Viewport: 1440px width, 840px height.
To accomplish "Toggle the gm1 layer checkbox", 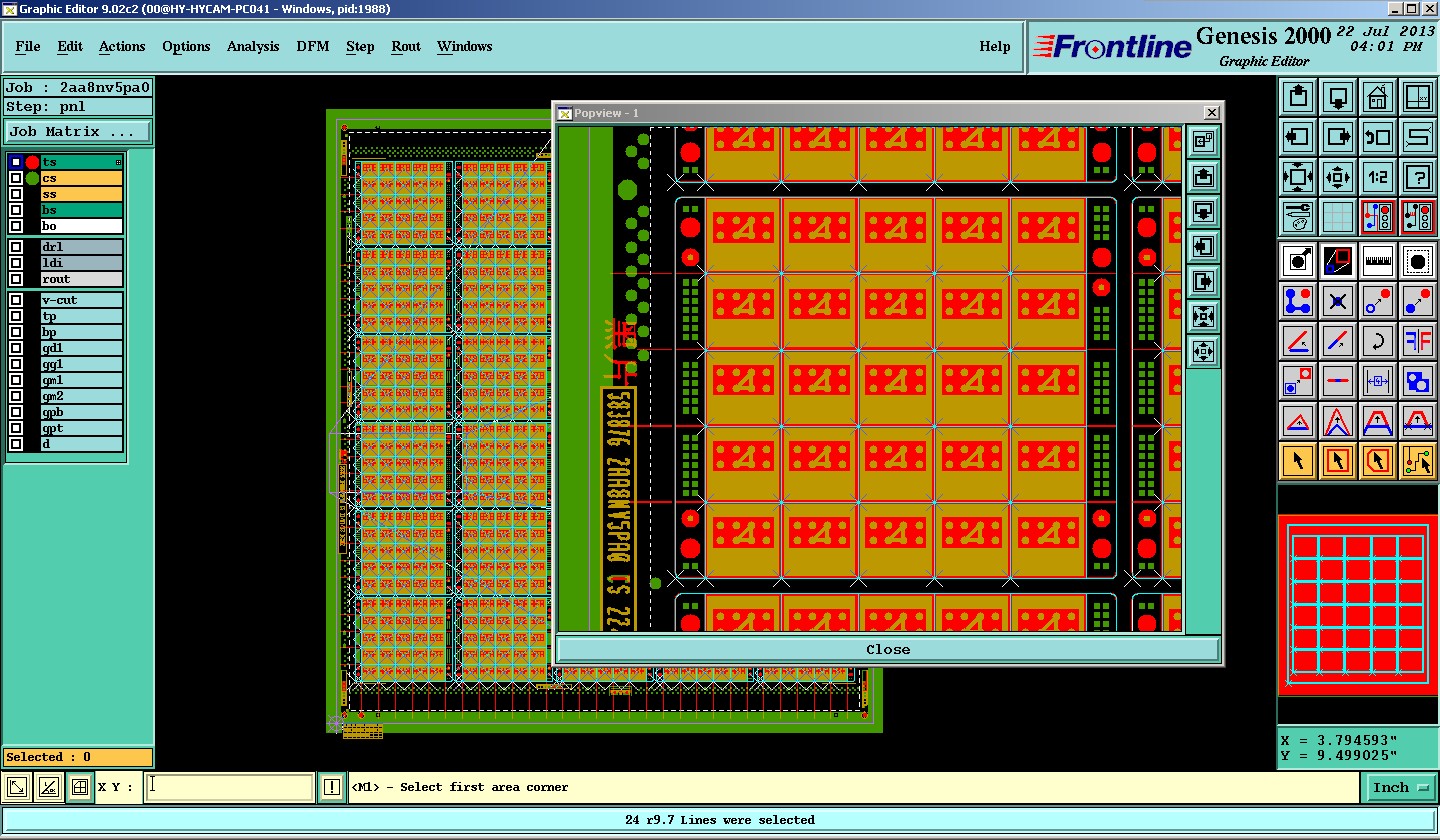I will 16,380.
